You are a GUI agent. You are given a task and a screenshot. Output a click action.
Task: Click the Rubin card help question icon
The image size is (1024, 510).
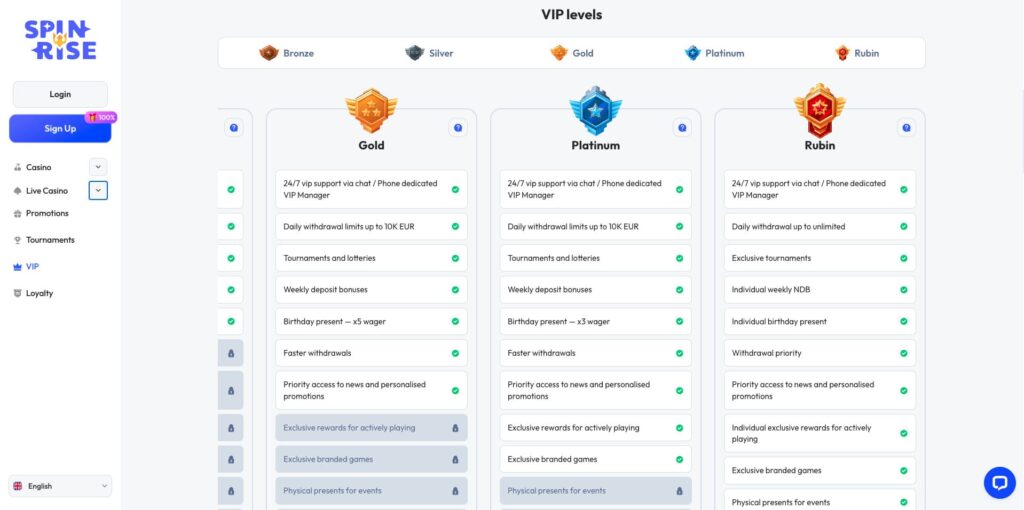(905, 128)
